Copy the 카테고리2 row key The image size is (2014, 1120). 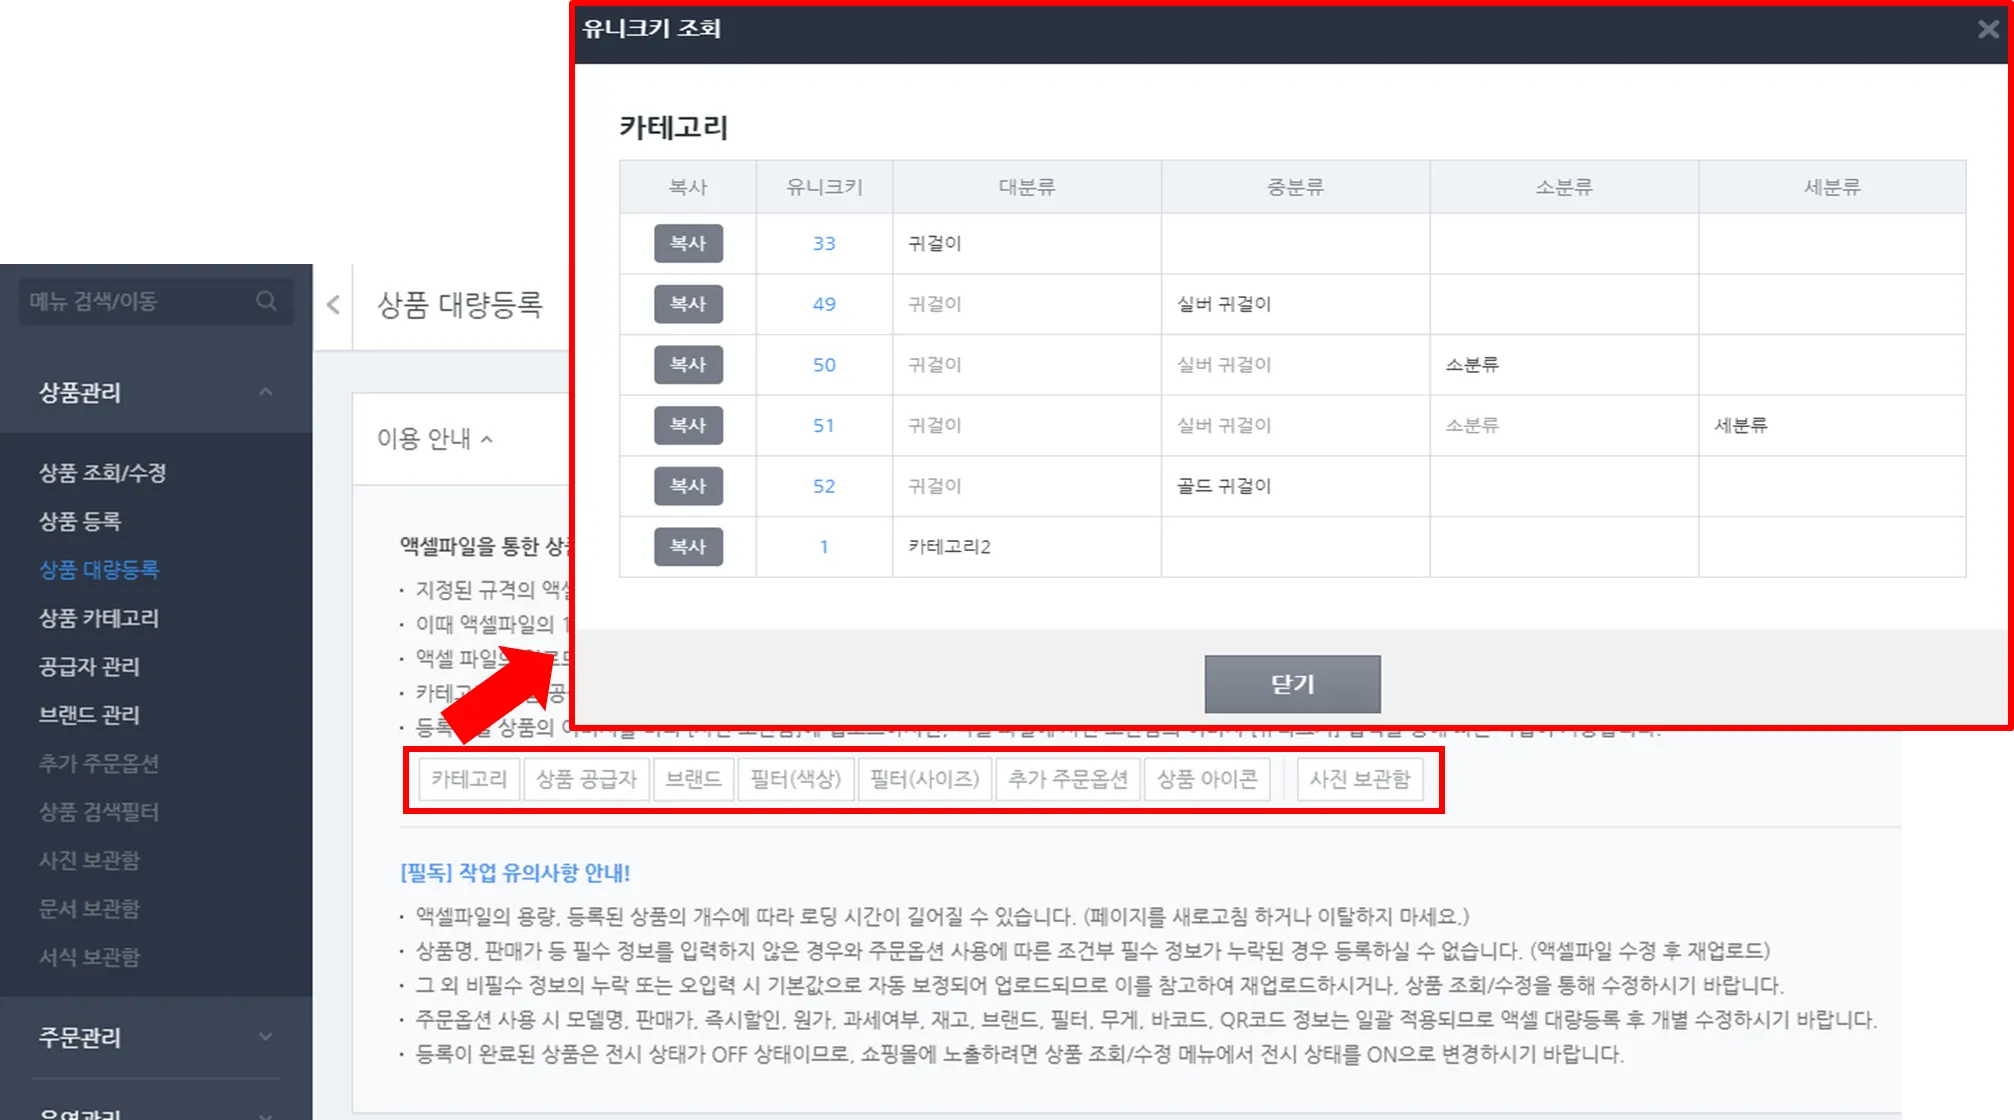[x=688, y=547]
